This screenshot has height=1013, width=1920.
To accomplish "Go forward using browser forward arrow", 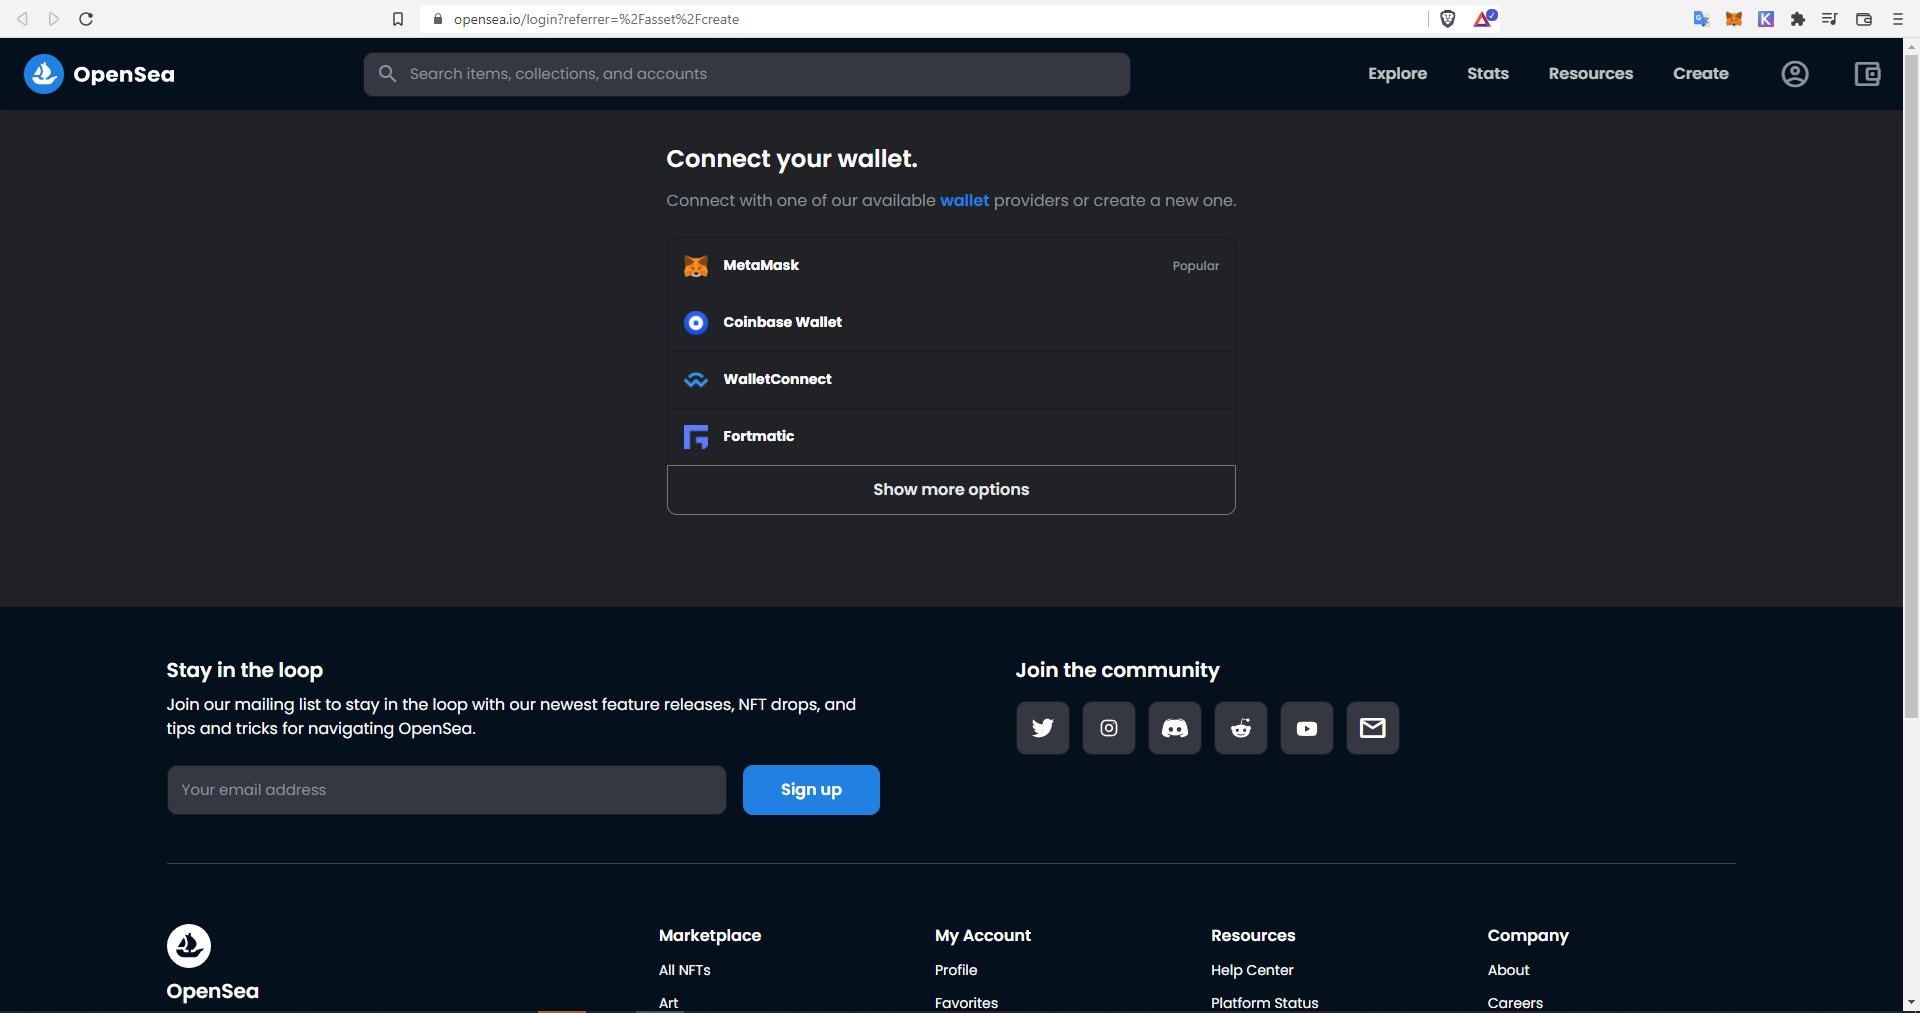I will [x=54, y=19].
